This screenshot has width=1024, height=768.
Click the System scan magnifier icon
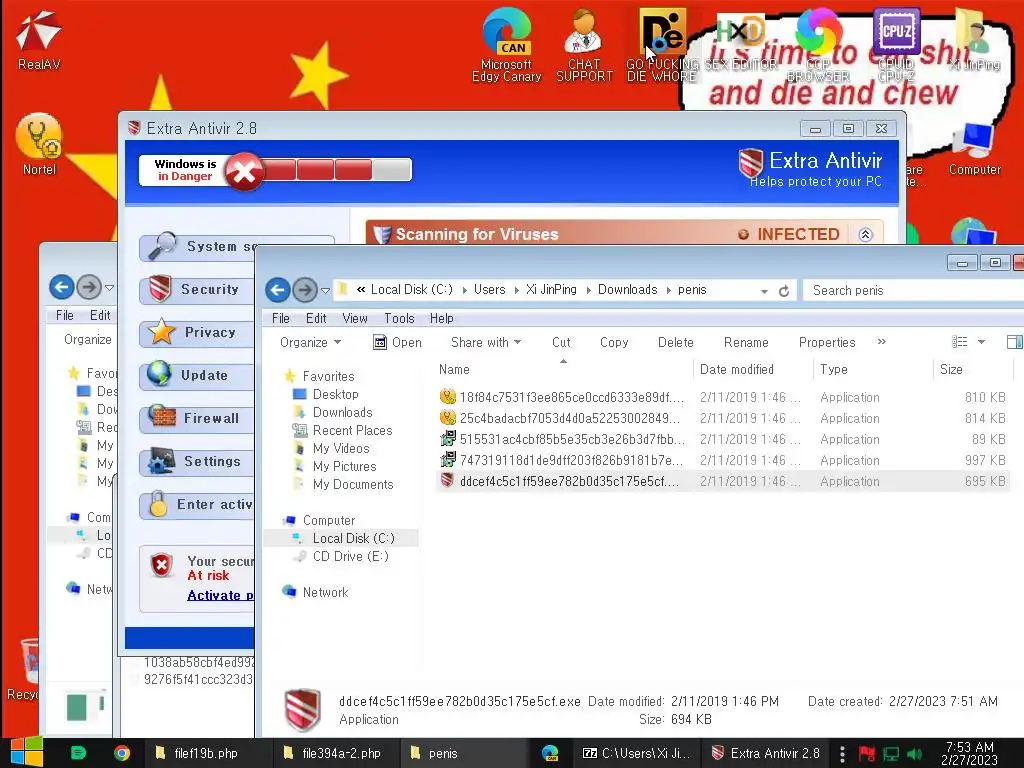161,246
